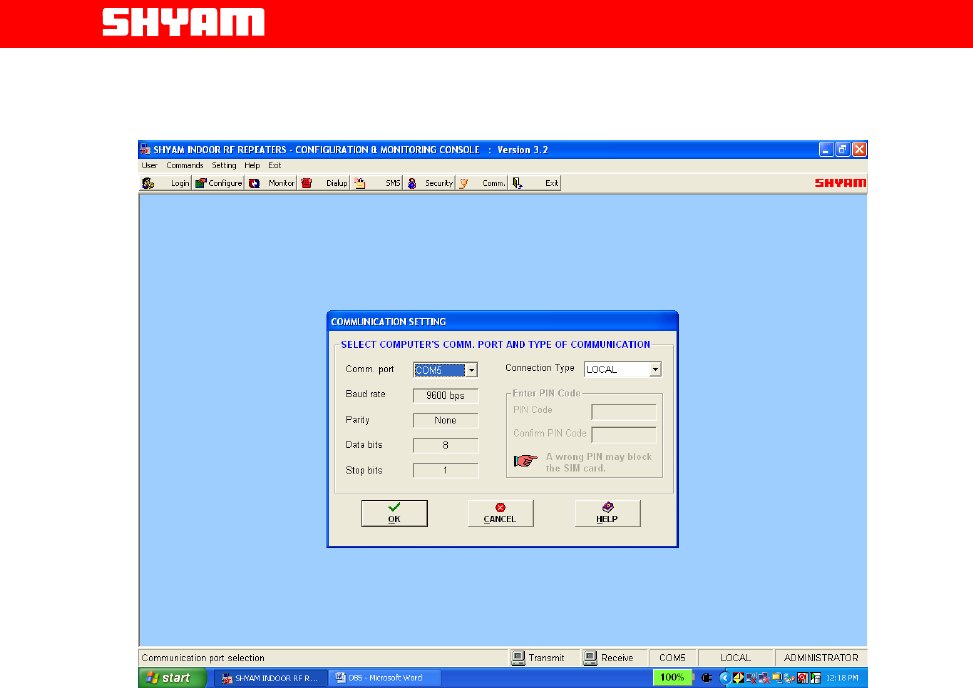Click the Login toolbar button
Image resolution: width=973 pixels, height=688 pixels.
tap(165, 183)
